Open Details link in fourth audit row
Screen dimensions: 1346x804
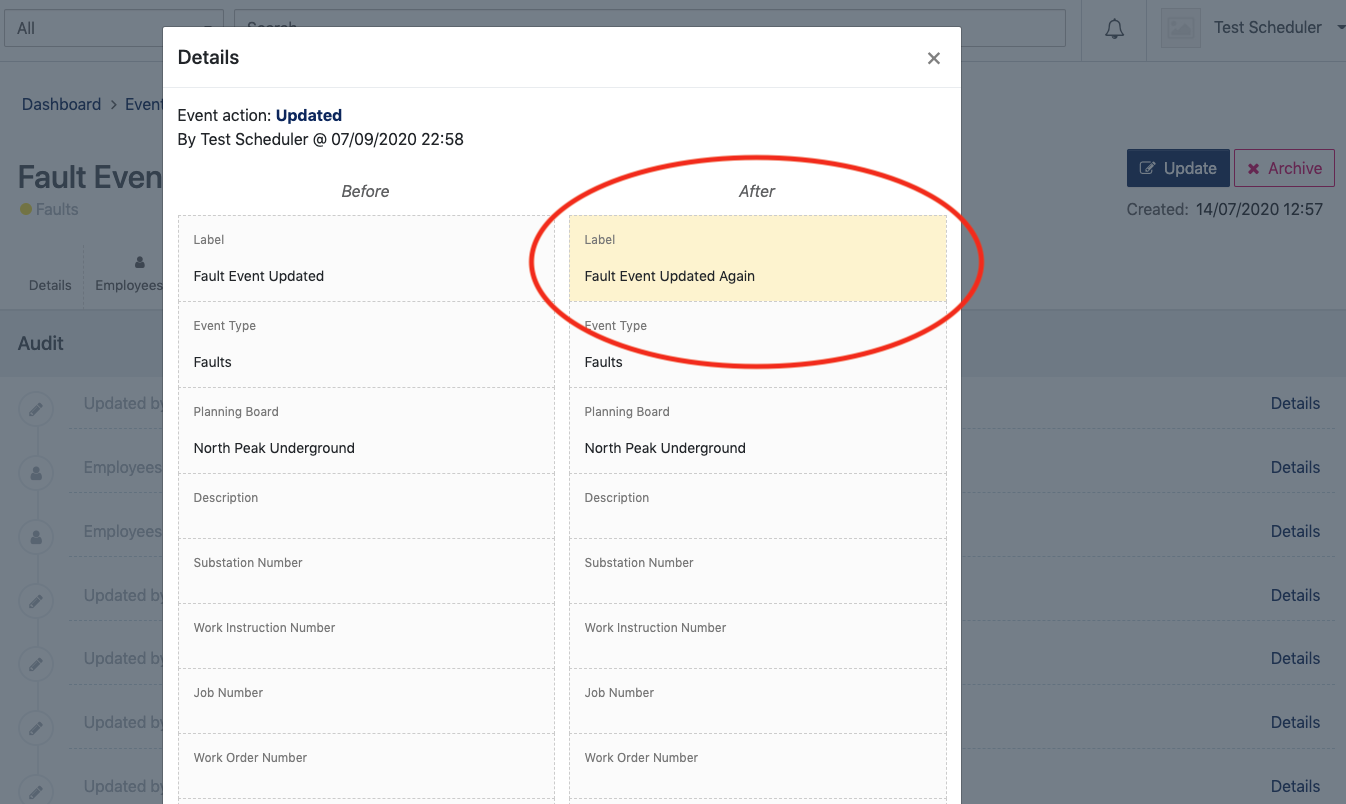1295,595
